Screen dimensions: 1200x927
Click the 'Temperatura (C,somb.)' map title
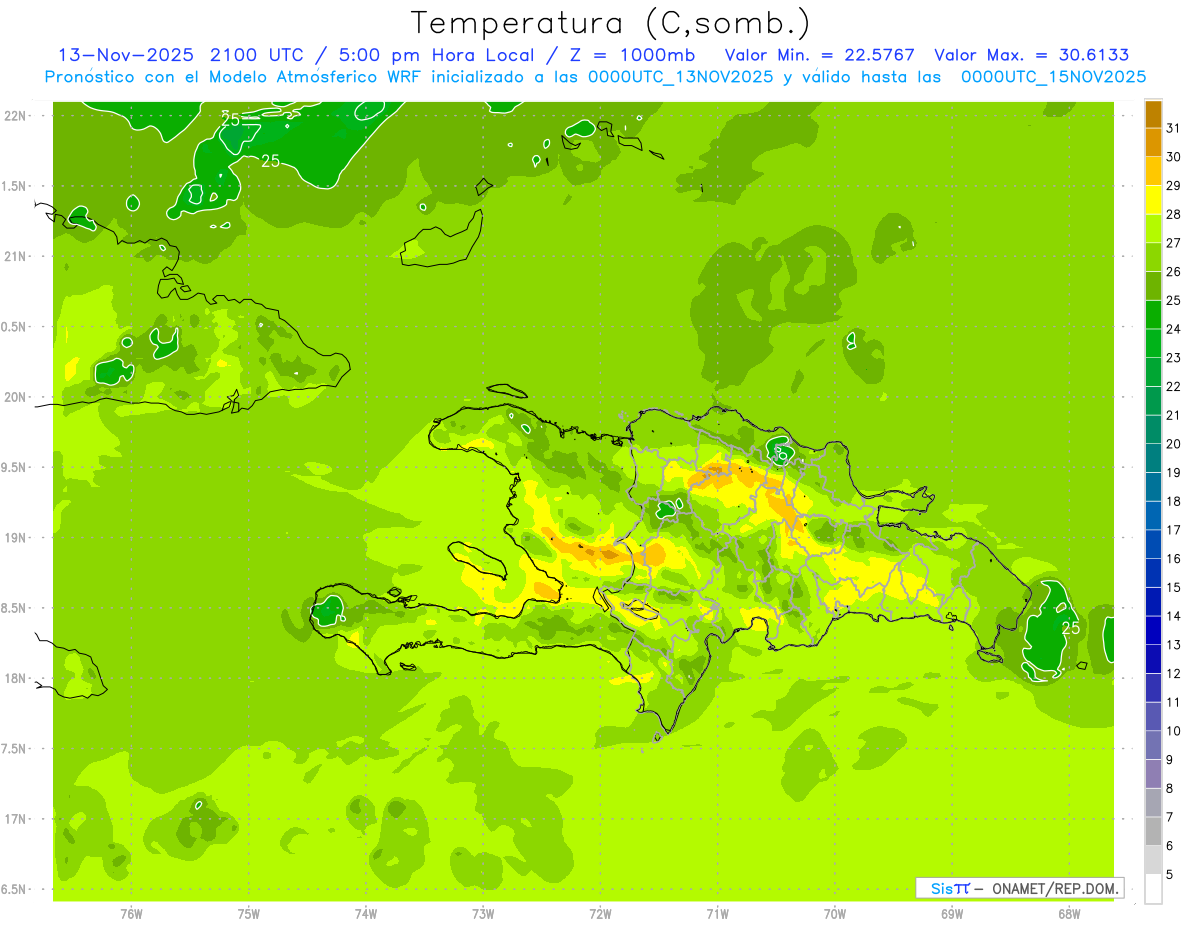pyautogui.click(x=611, y=23)
